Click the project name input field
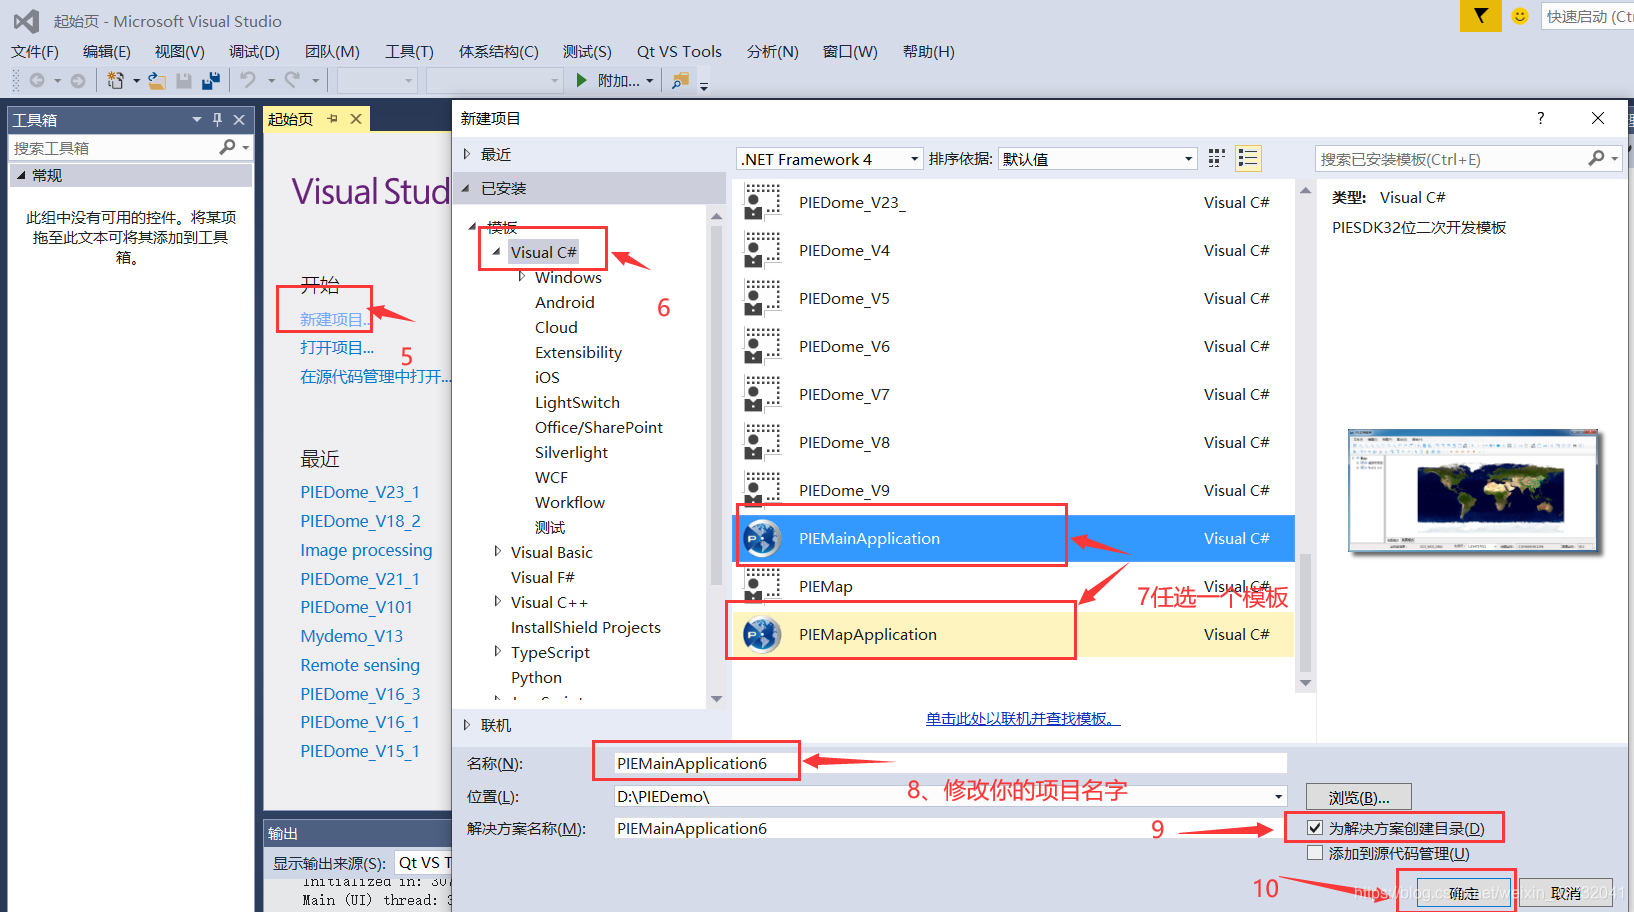The height and width of the screenshot is (912, 1634). [x=950, y=763]
